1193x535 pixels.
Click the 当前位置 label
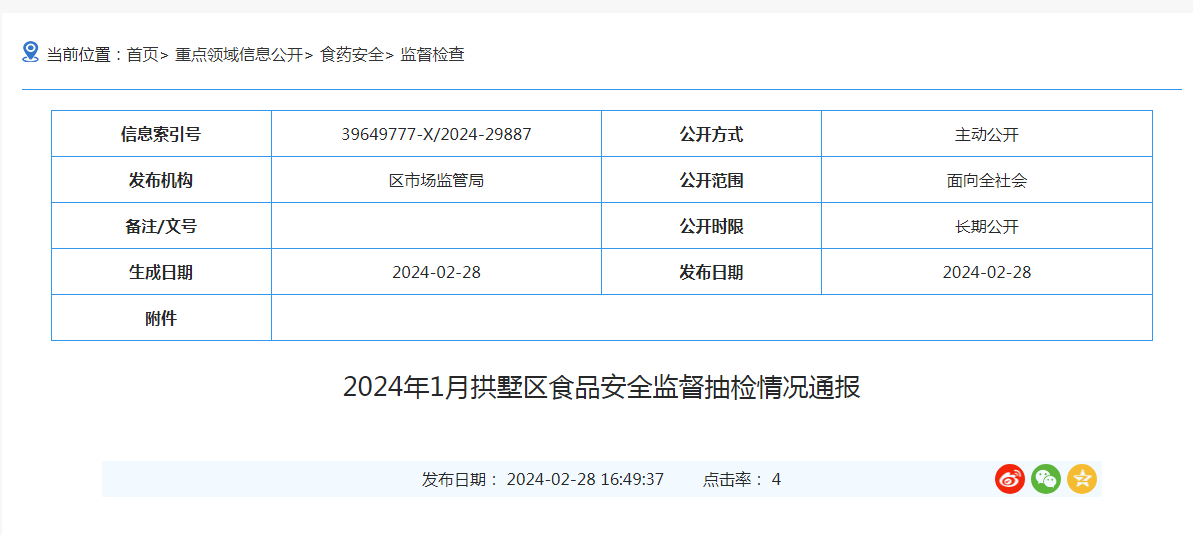pyautogui.click(x=85, y=55)
